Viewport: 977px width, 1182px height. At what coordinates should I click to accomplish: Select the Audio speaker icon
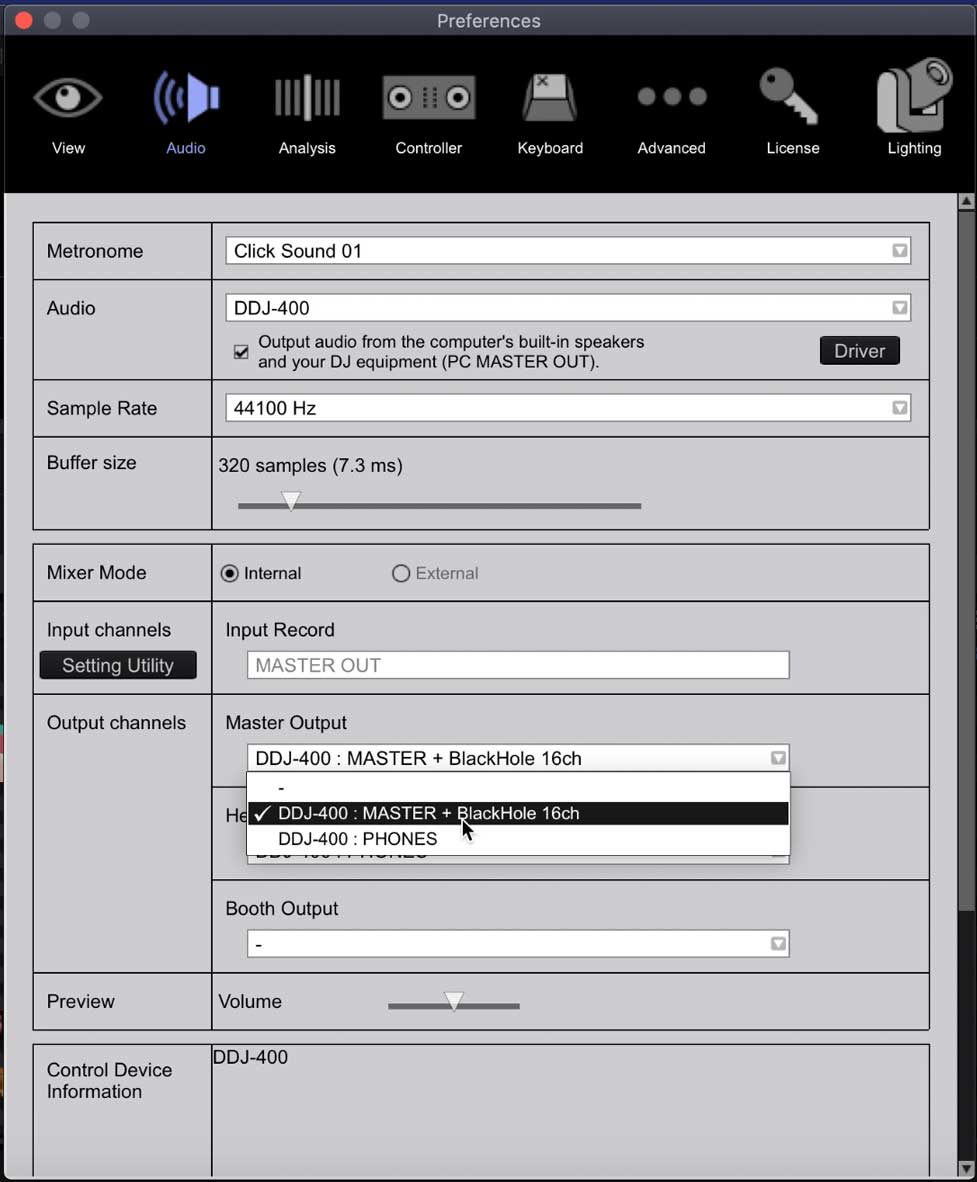pyautogui.click(x=186, y=99)
